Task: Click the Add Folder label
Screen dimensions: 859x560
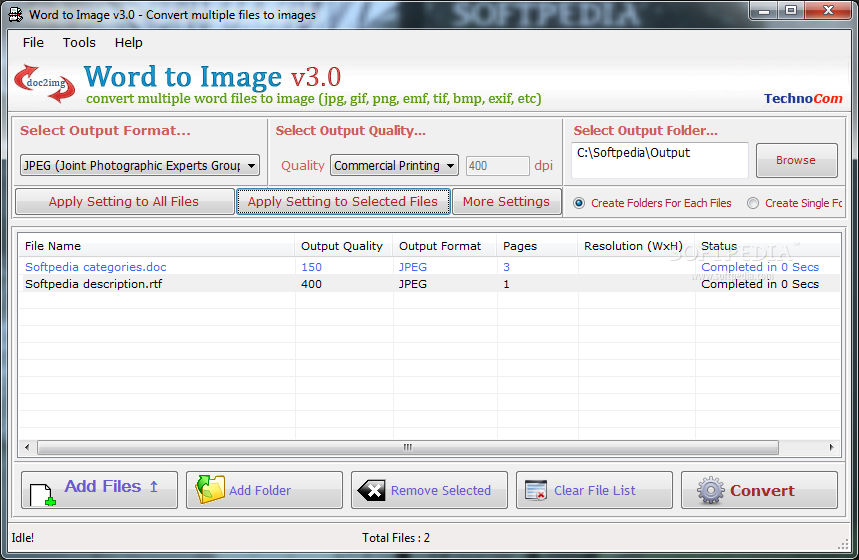Action: 260,490
